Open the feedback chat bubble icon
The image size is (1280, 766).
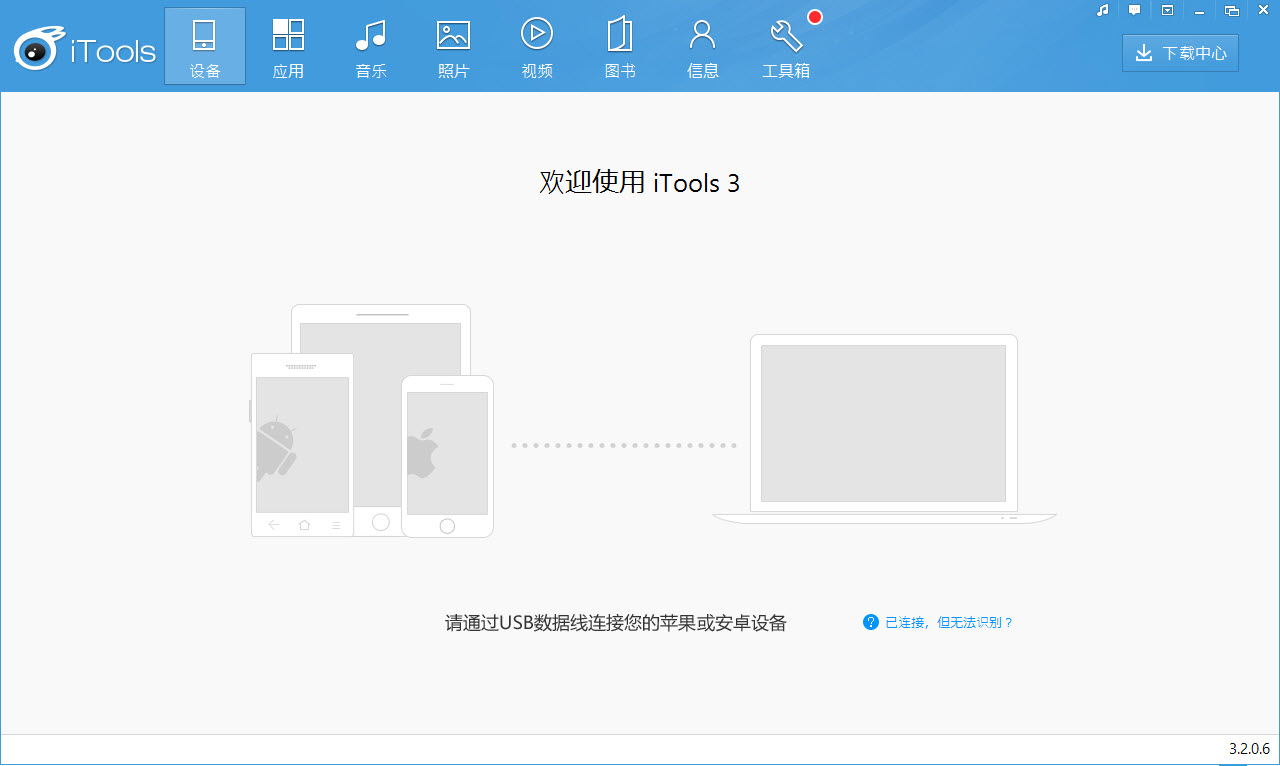[1134, 10]
